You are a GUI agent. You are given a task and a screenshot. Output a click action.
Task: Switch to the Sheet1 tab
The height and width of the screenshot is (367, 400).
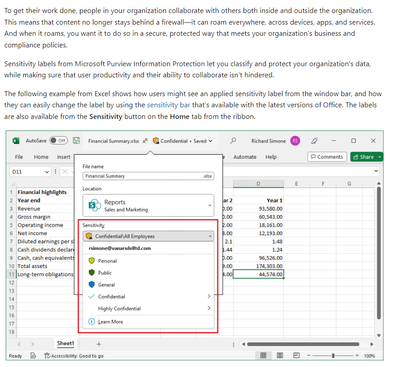pyautogui.click(x=65, y=343)
